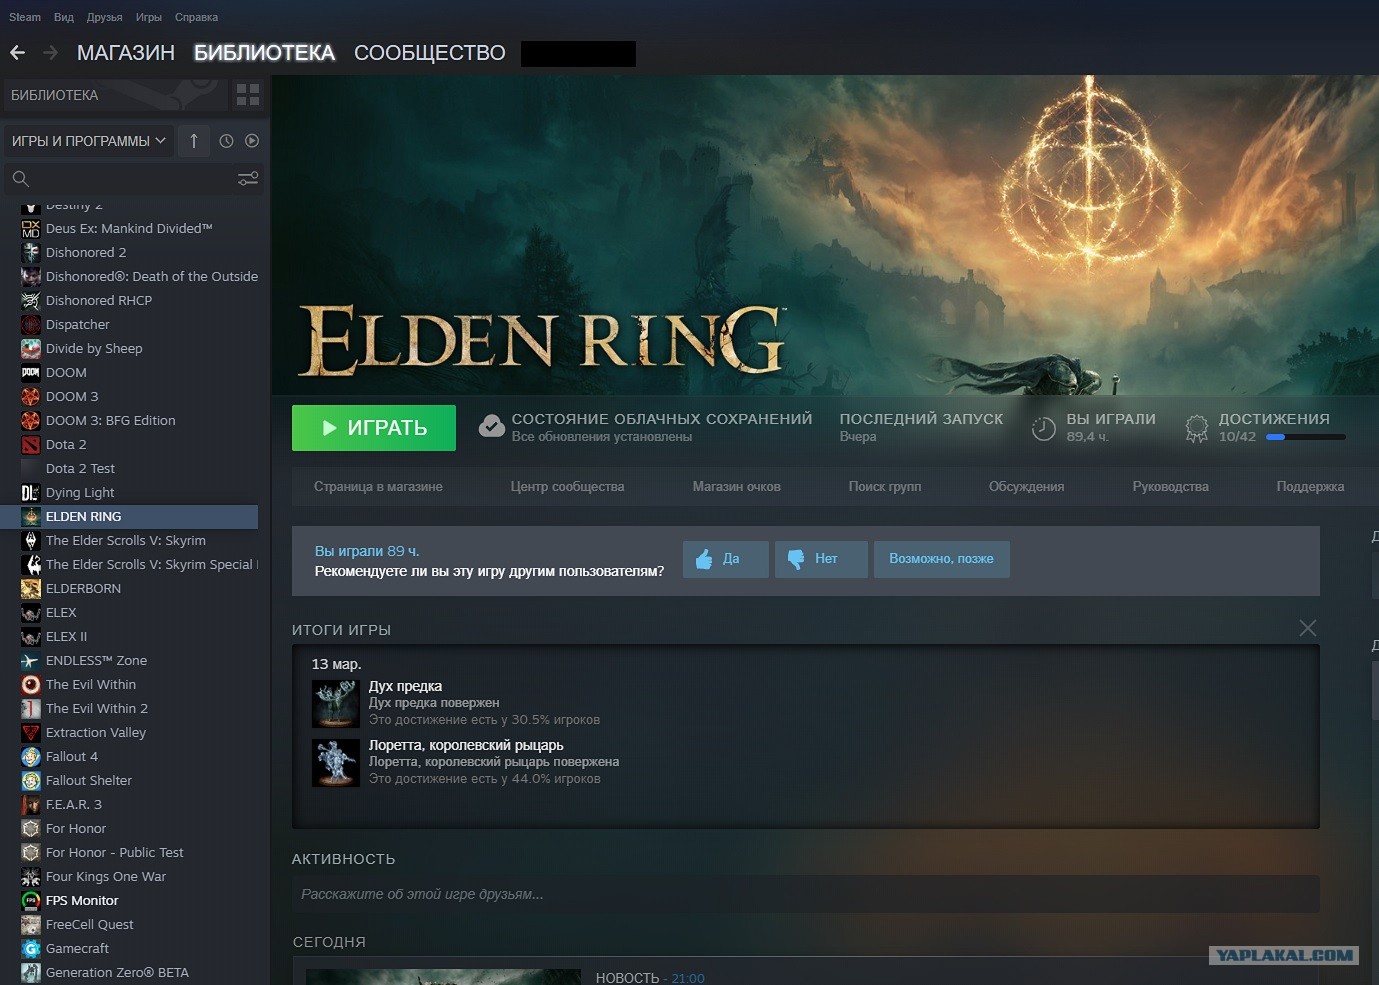
Task: Select Deus Ex: Mankind Divided icon
Action: pyautogui.click(x=31, y=229)
